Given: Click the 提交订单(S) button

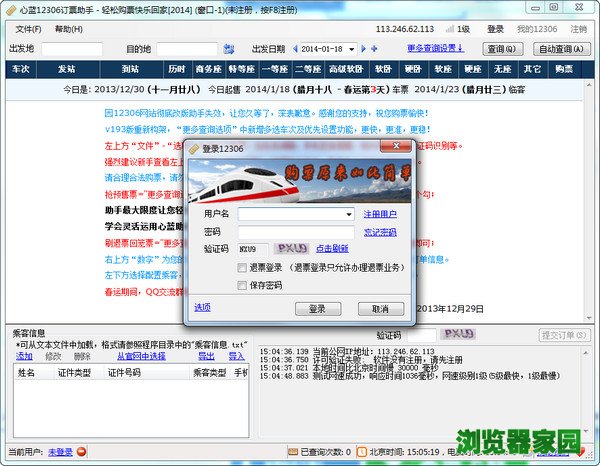Looking at the screenshot, I should (x=565, y=336).
